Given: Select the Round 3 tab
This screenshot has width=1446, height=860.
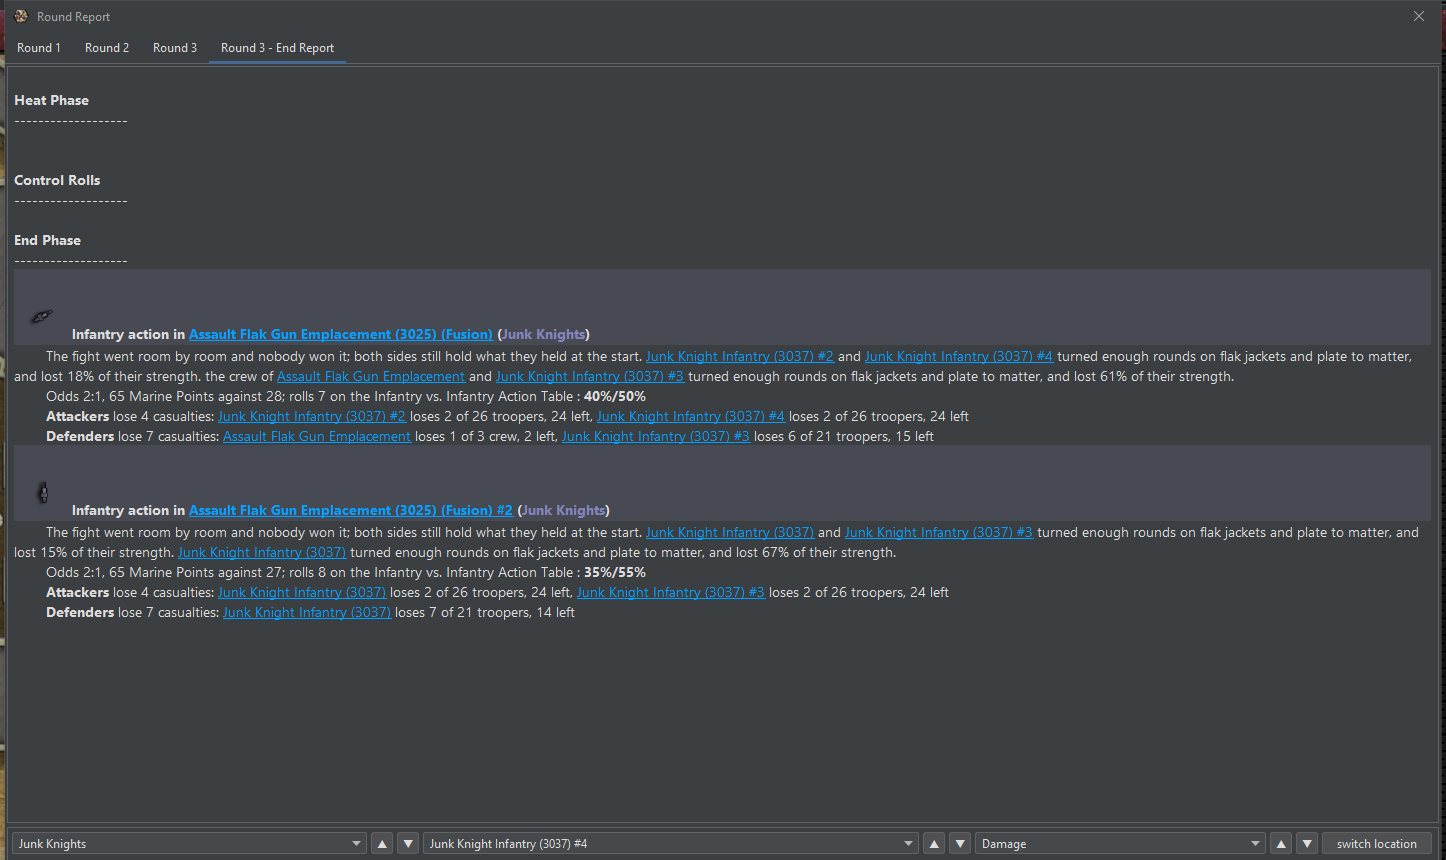Looking at the screenshot, I should tap(175, 48).
